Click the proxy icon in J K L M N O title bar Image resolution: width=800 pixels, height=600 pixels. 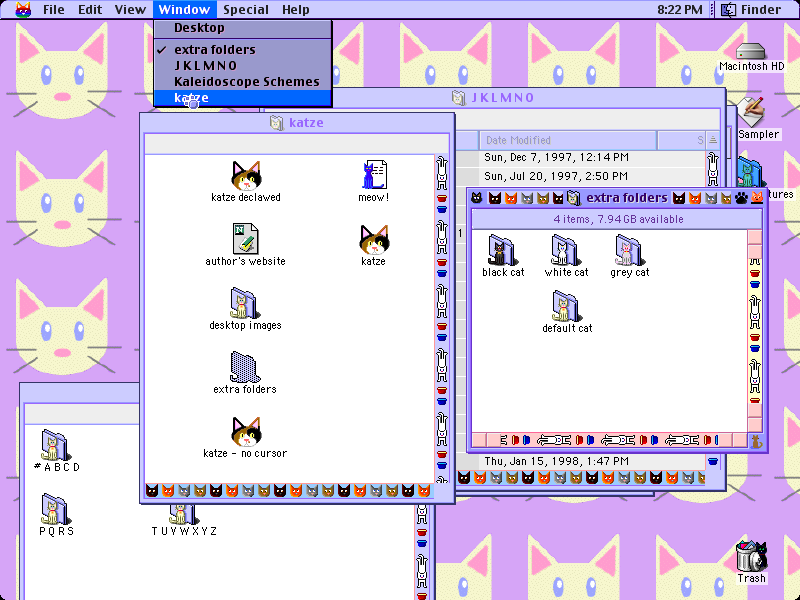(459, 97)
